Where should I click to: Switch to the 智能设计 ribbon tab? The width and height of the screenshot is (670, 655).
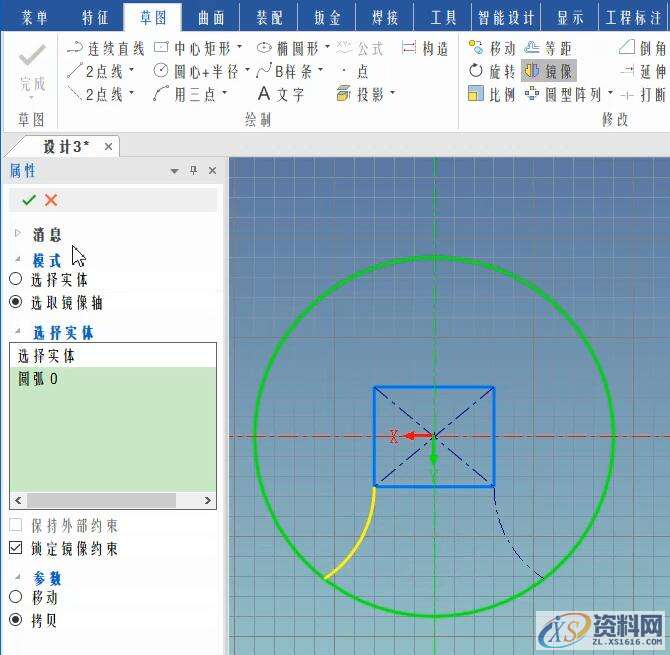coord(506,18)
